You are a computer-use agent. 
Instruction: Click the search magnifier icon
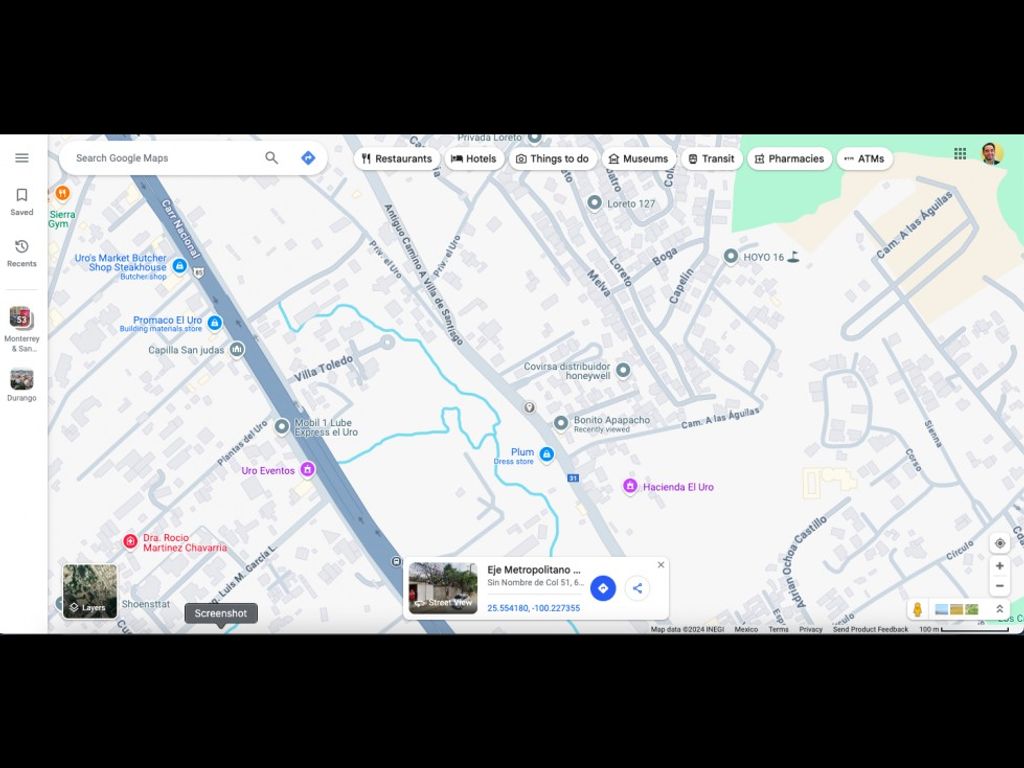click(x=271, y=158)
